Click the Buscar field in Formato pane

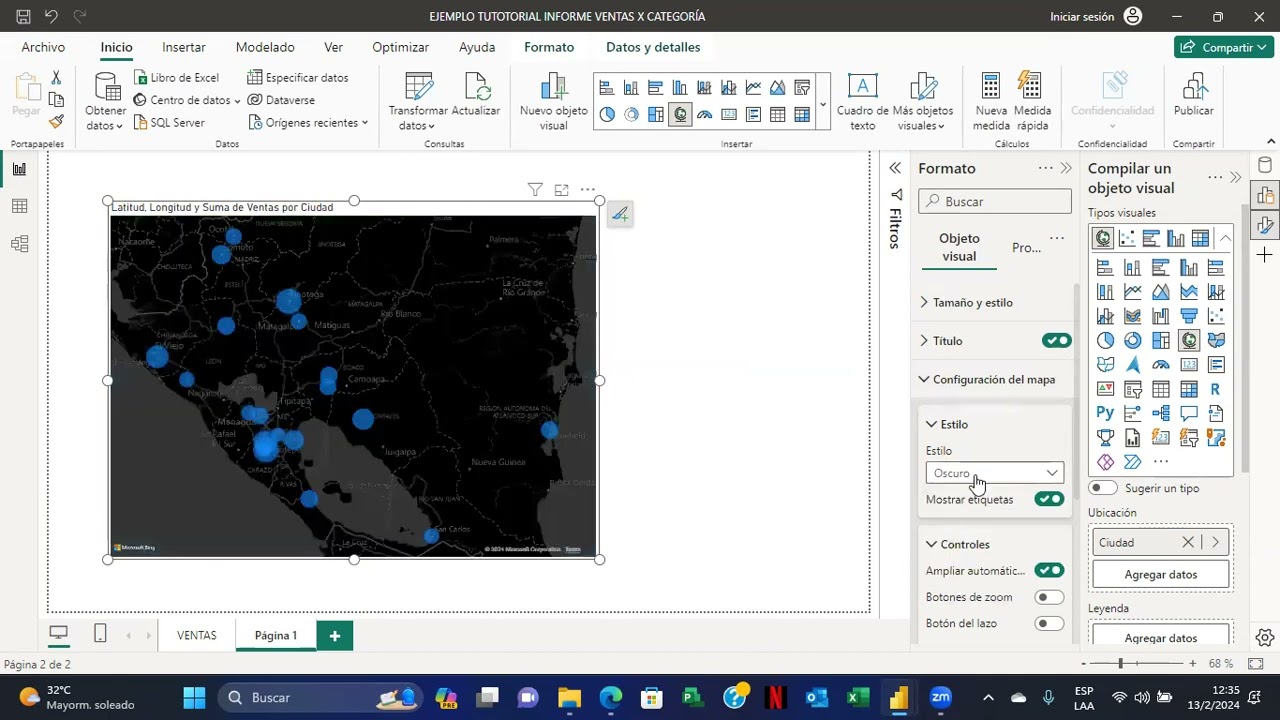(995, 201)
